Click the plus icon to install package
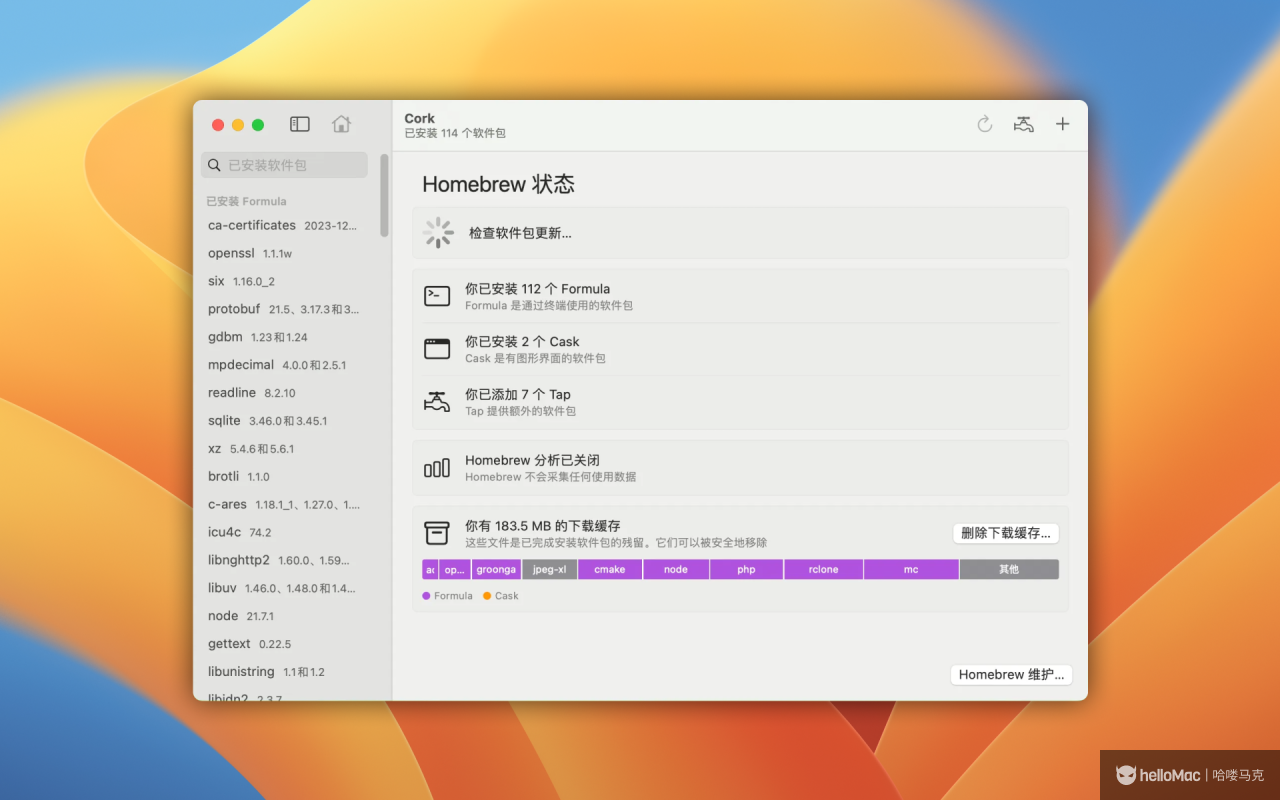1280x800 pixels. coord(1063,124)
